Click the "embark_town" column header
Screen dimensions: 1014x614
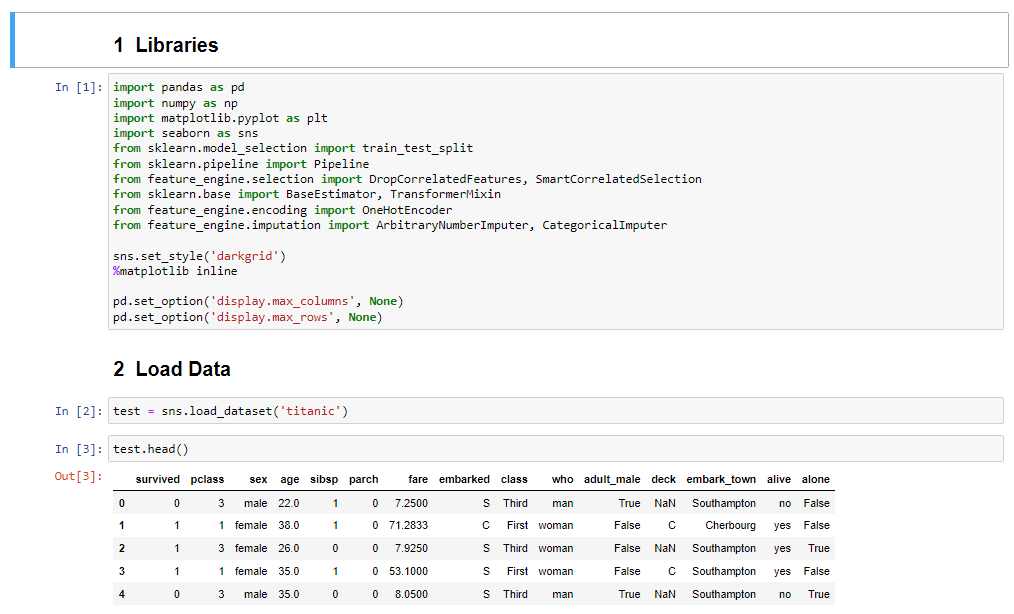click(x=723, y=479)
